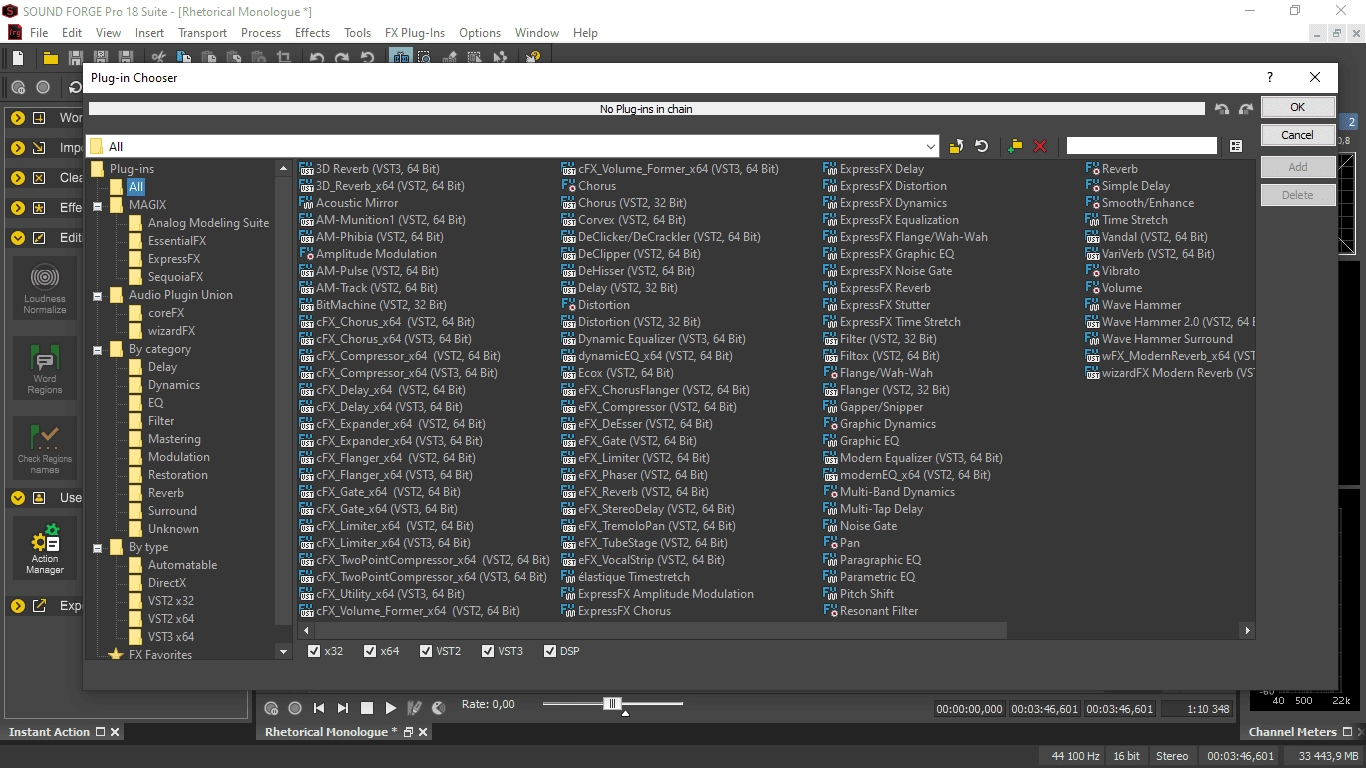This screenshot has width=1366, height=768.
Task: Switch to the Rhetorical Monologue tab
Action: tap(331, 732)
